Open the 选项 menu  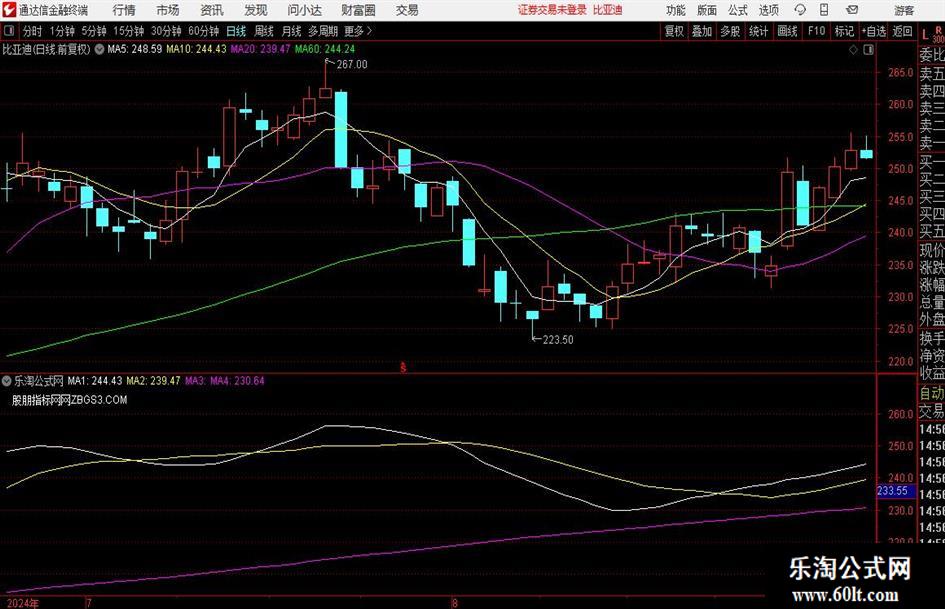(x=768, y=10)
